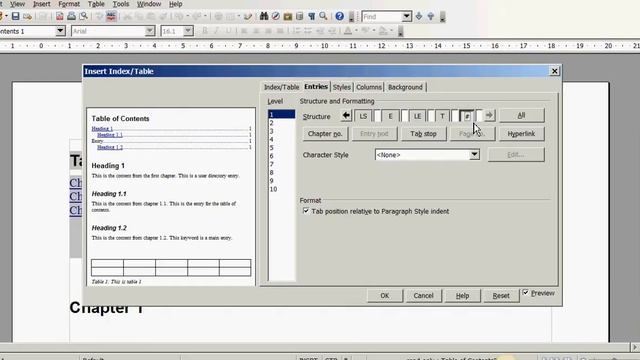
Task: Click the dialog Help button
Action: tap(462, 296)
